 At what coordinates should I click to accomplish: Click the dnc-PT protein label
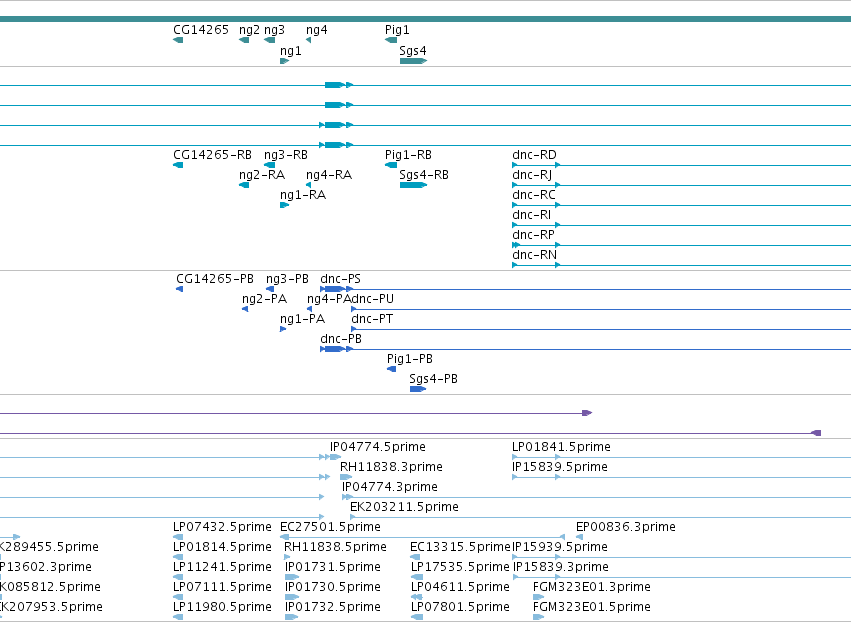[x=372, y=319]
